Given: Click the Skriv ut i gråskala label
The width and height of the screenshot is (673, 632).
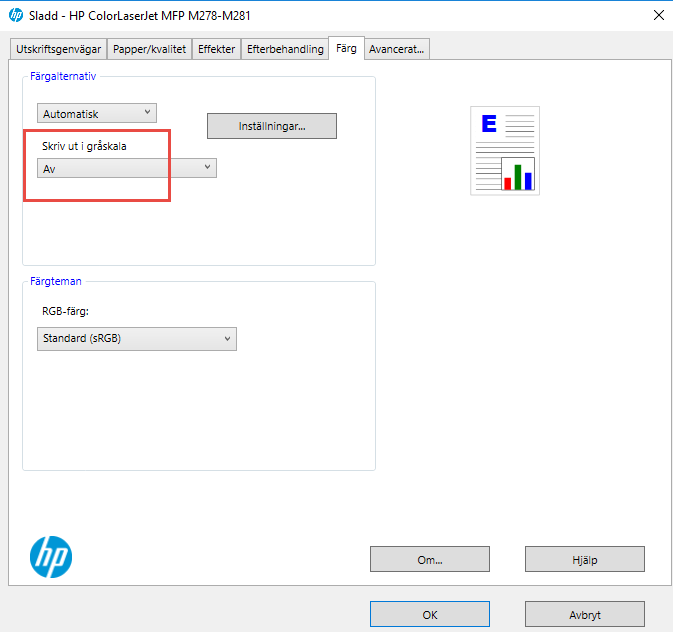Looking at the screenshot, I should point(84,146).
